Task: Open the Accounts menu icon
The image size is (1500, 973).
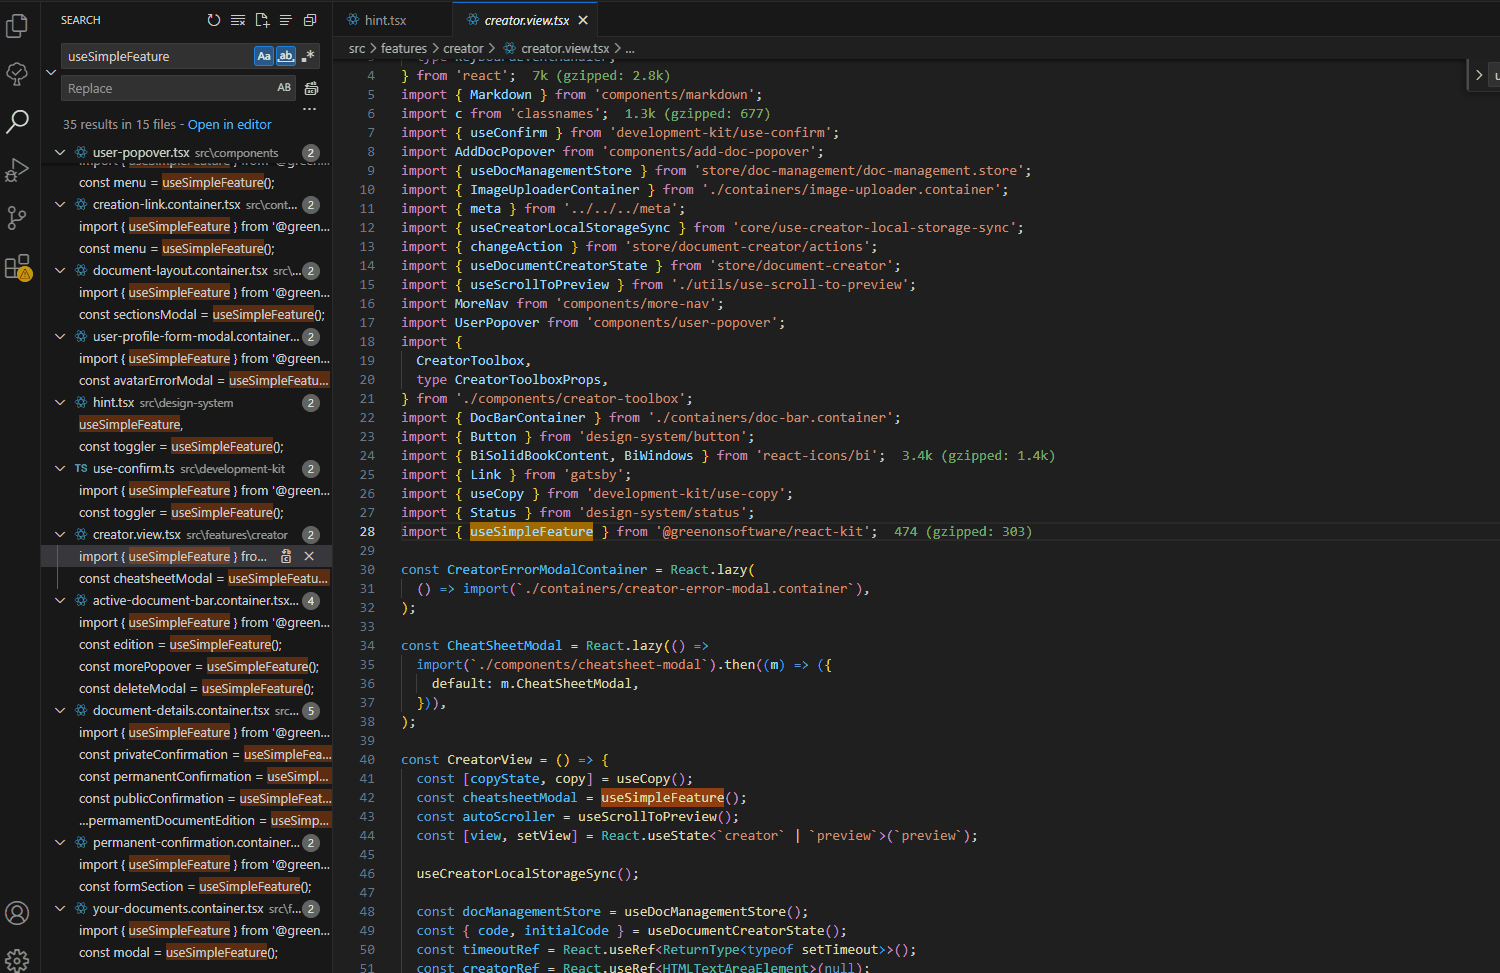Action: click(17, 912)
